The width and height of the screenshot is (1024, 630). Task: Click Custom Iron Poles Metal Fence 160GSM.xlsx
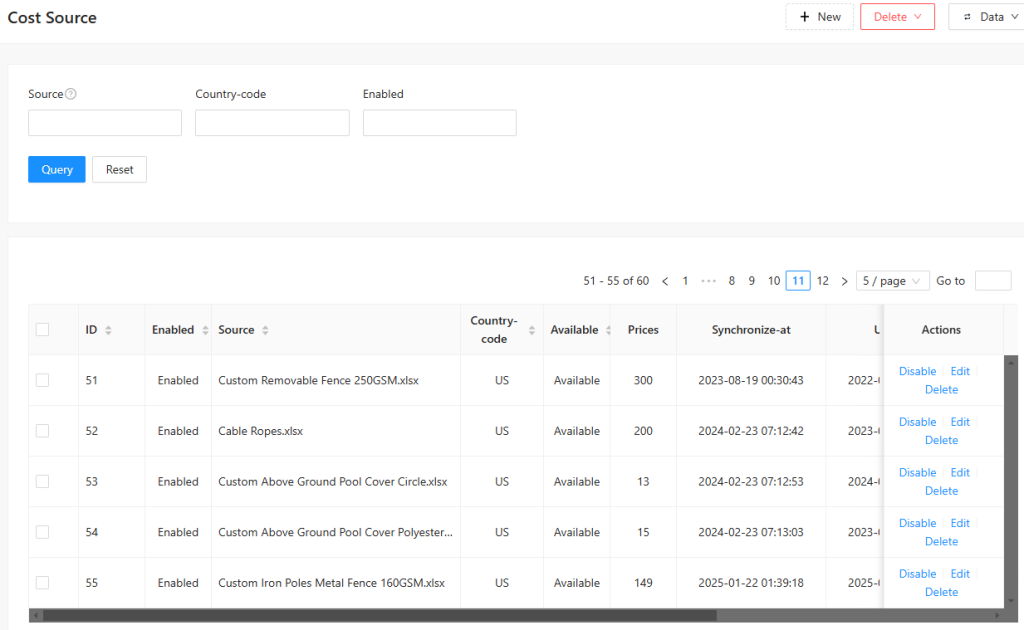331,583
